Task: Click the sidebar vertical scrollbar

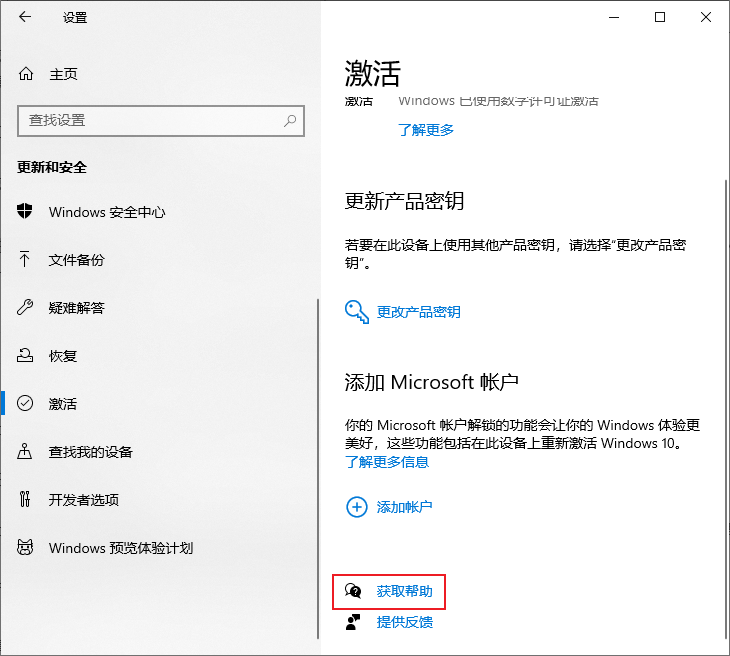Action: click(x=318, y=468)
